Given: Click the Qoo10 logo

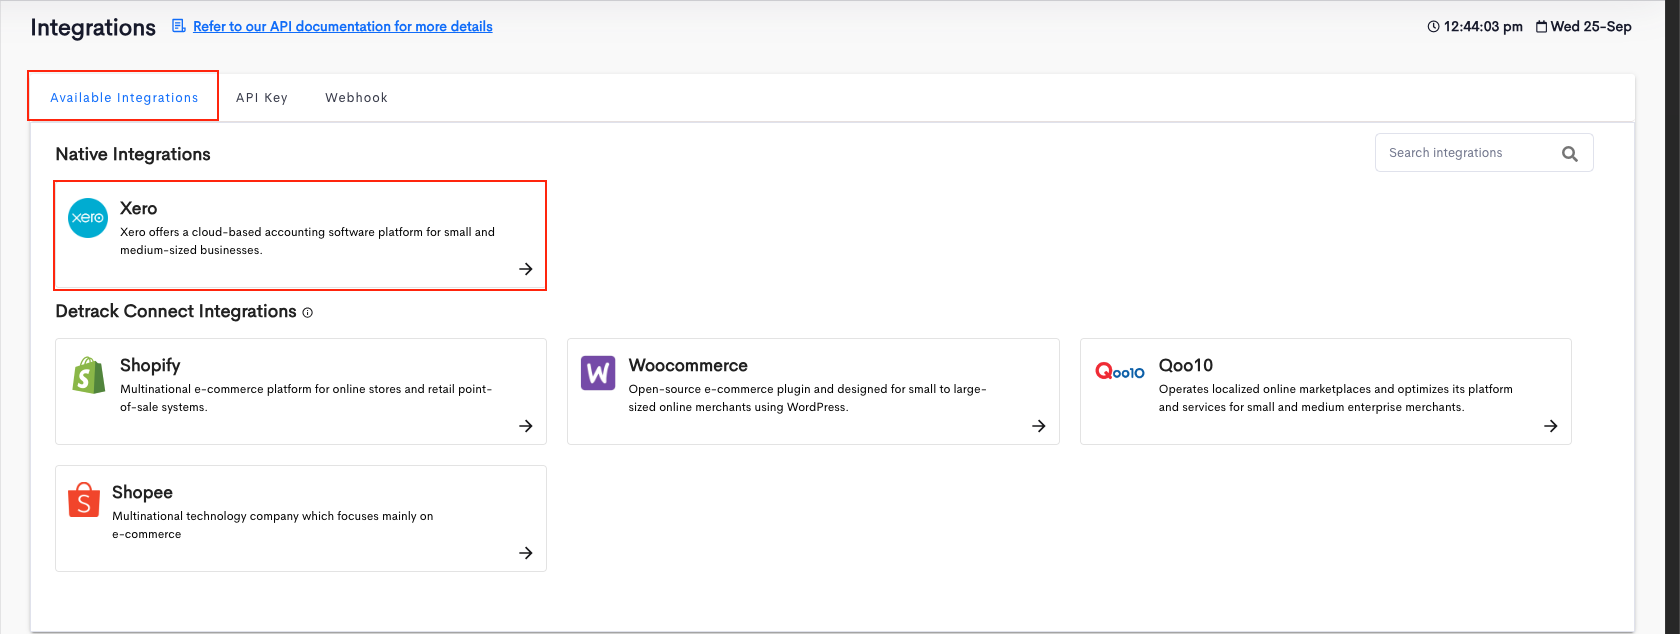Looking at the screenshot, I should pos(1120,372).
